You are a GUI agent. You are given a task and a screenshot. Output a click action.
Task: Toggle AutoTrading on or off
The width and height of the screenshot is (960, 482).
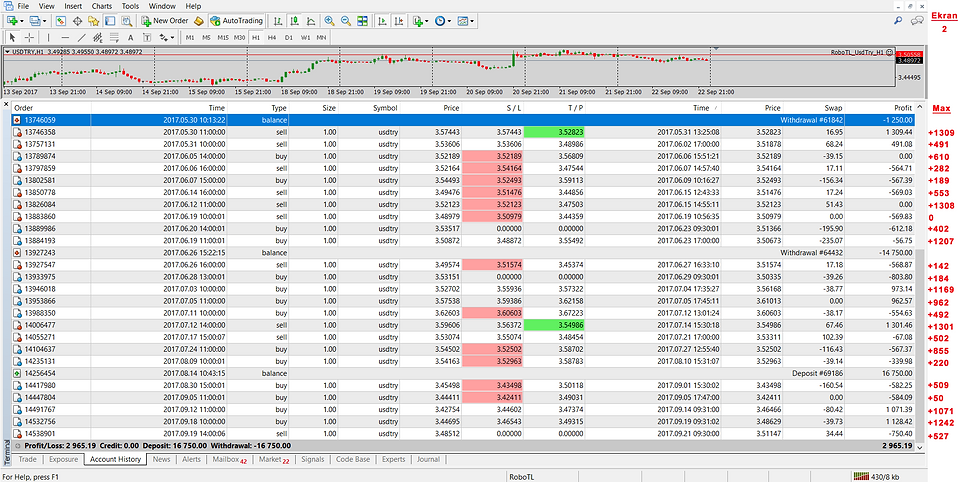pyautogui.click(x=236, y=21)
